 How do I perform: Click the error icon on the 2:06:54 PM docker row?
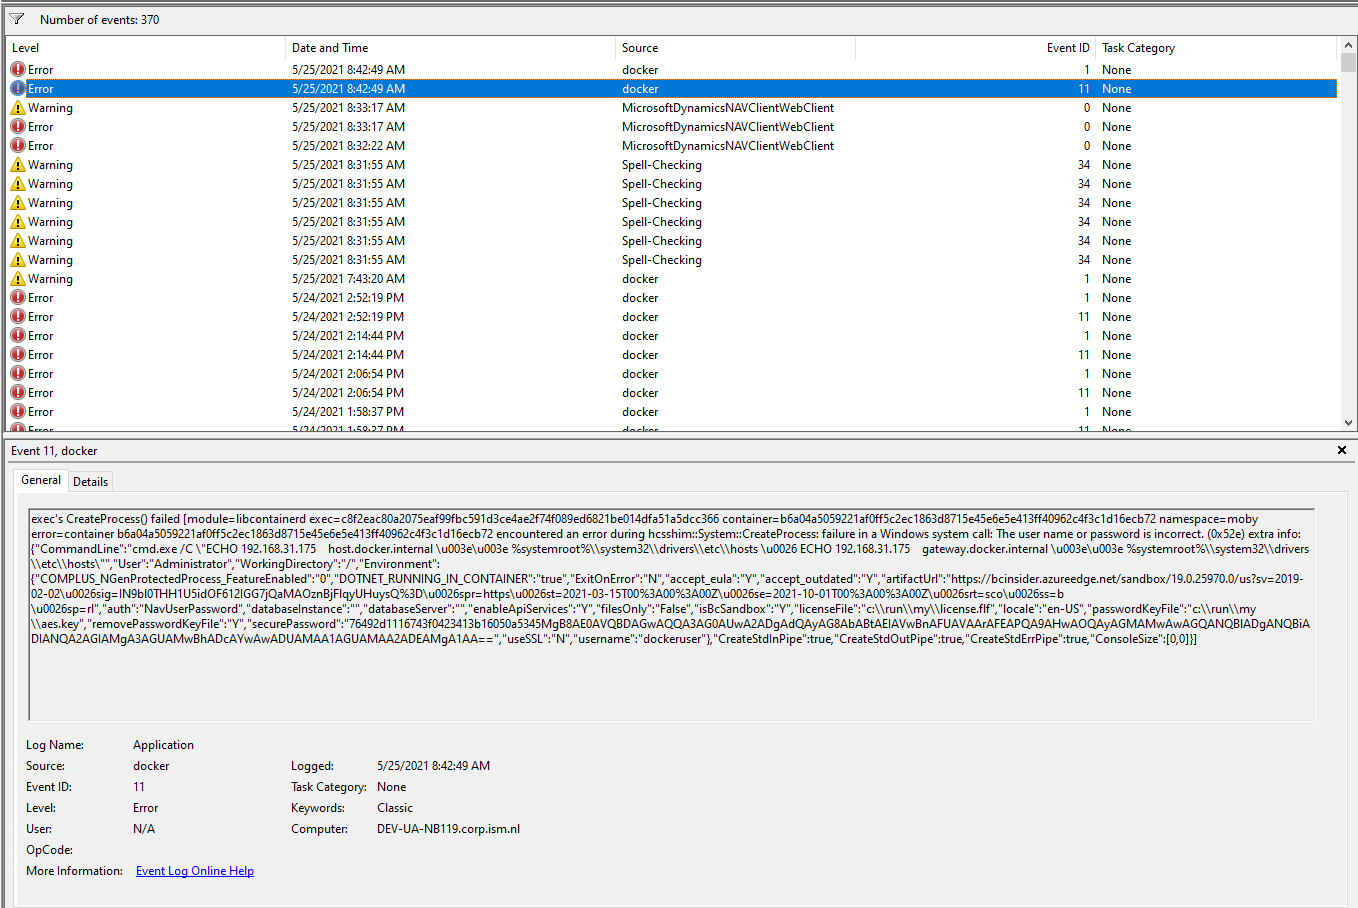[x=16, y=373]
